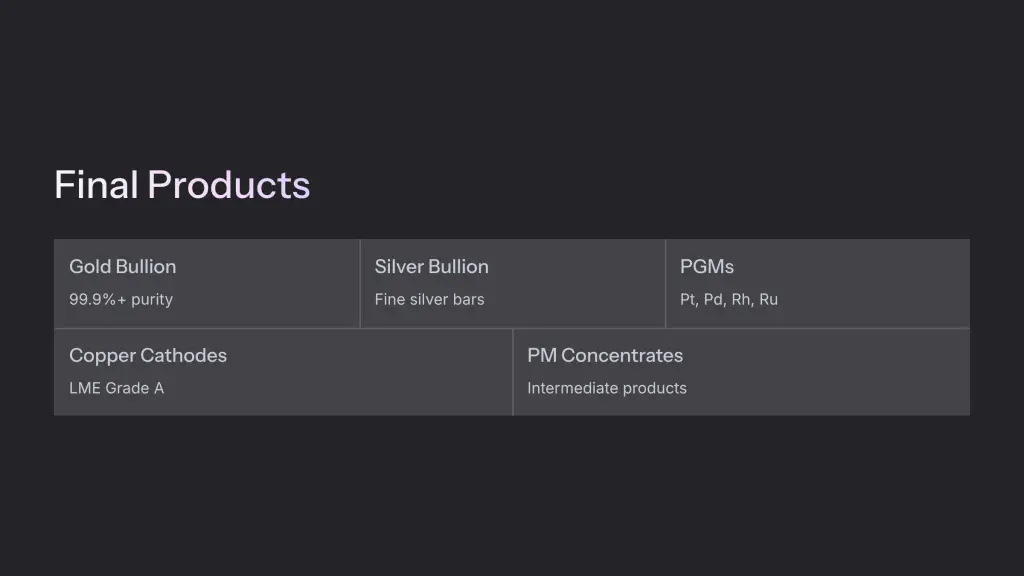Image resolution: width=1024 pixels, height=576 pixels.
Task: Click the word "Cathodes" in the copper card
Action: 183,356
